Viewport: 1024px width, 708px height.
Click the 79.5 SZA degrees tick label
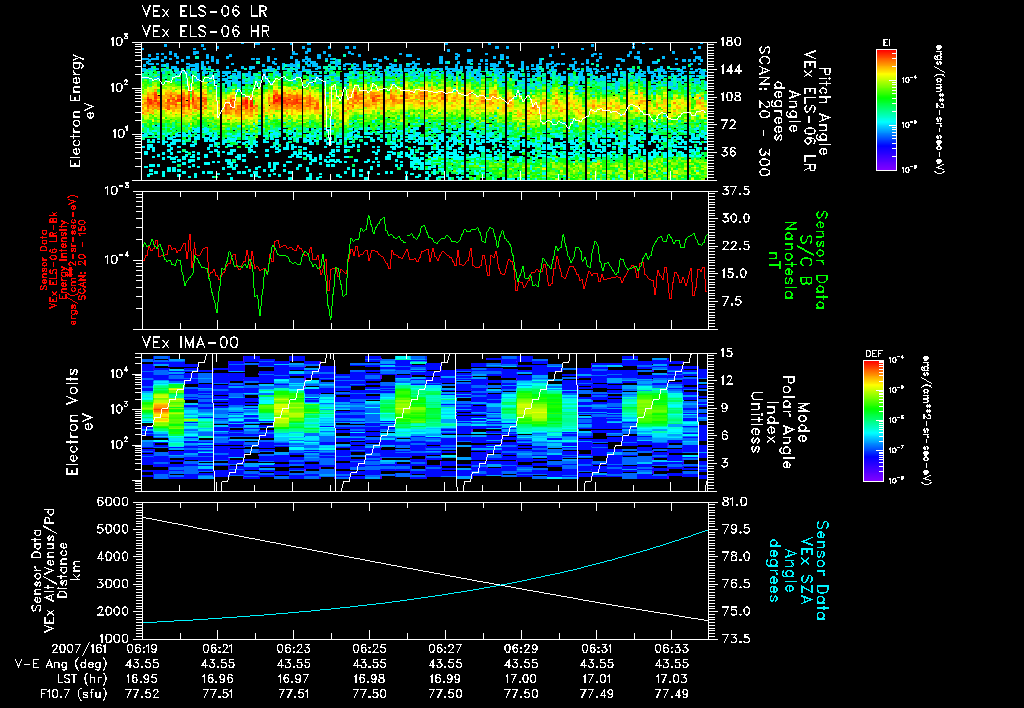tap(735, 529)
